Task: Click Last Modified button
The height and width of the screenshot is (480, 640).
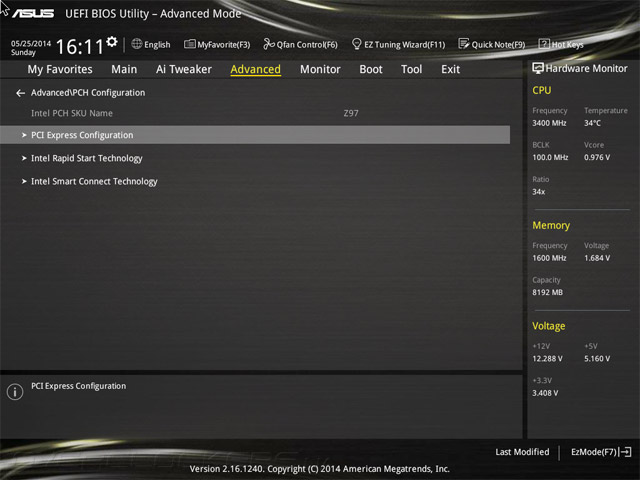Action: pos(522,452)
